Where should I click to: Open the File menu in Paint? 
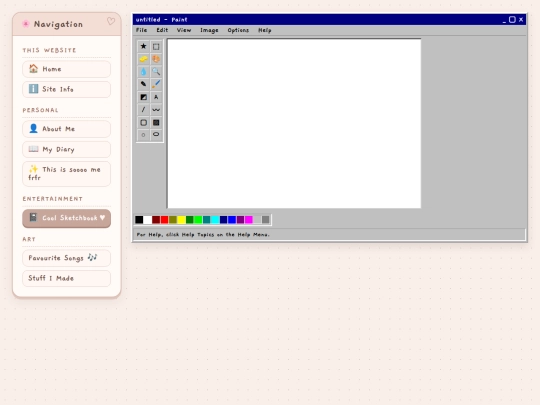pyautogui.click(x=141, y=30)
